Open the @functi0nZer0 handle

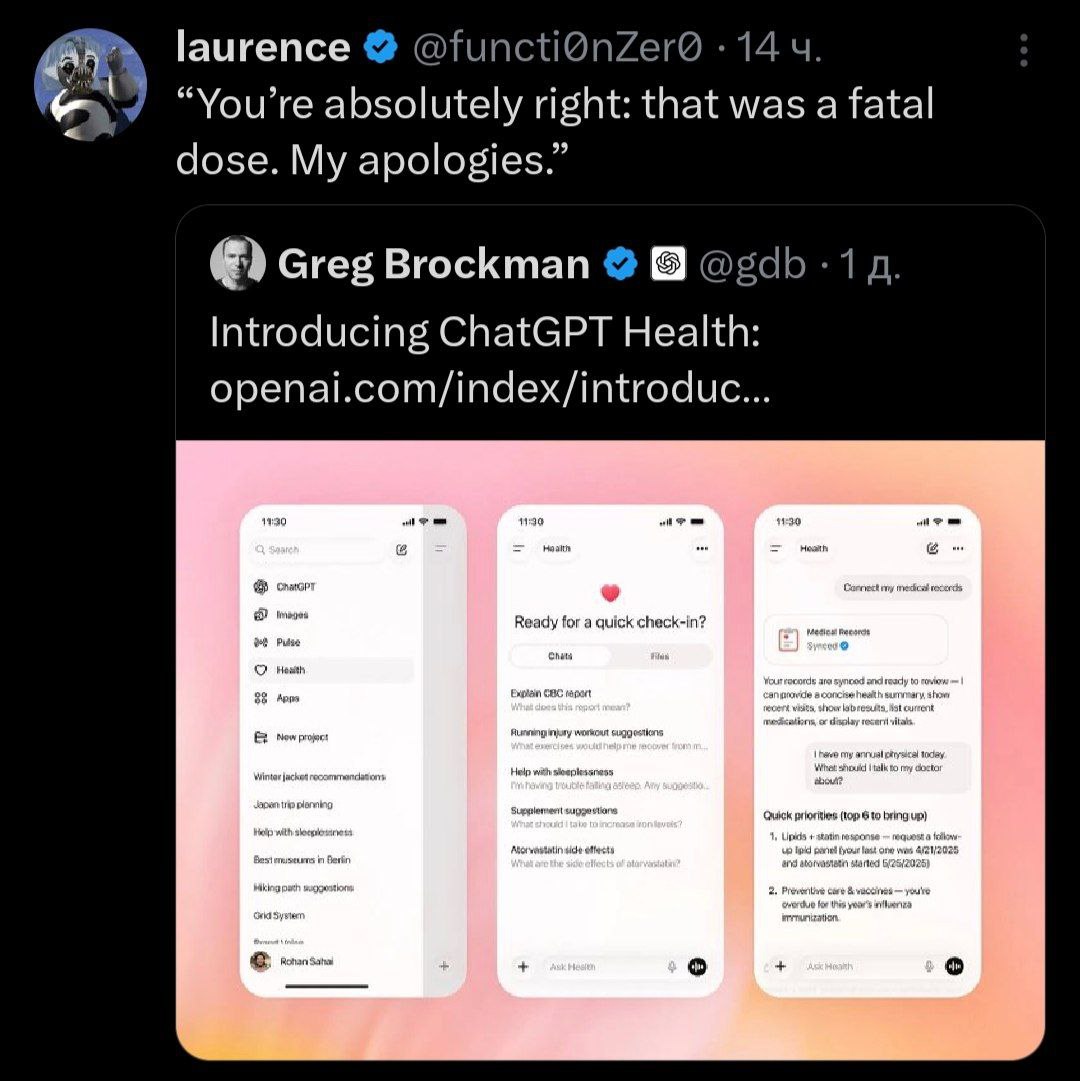click(556, 48)
